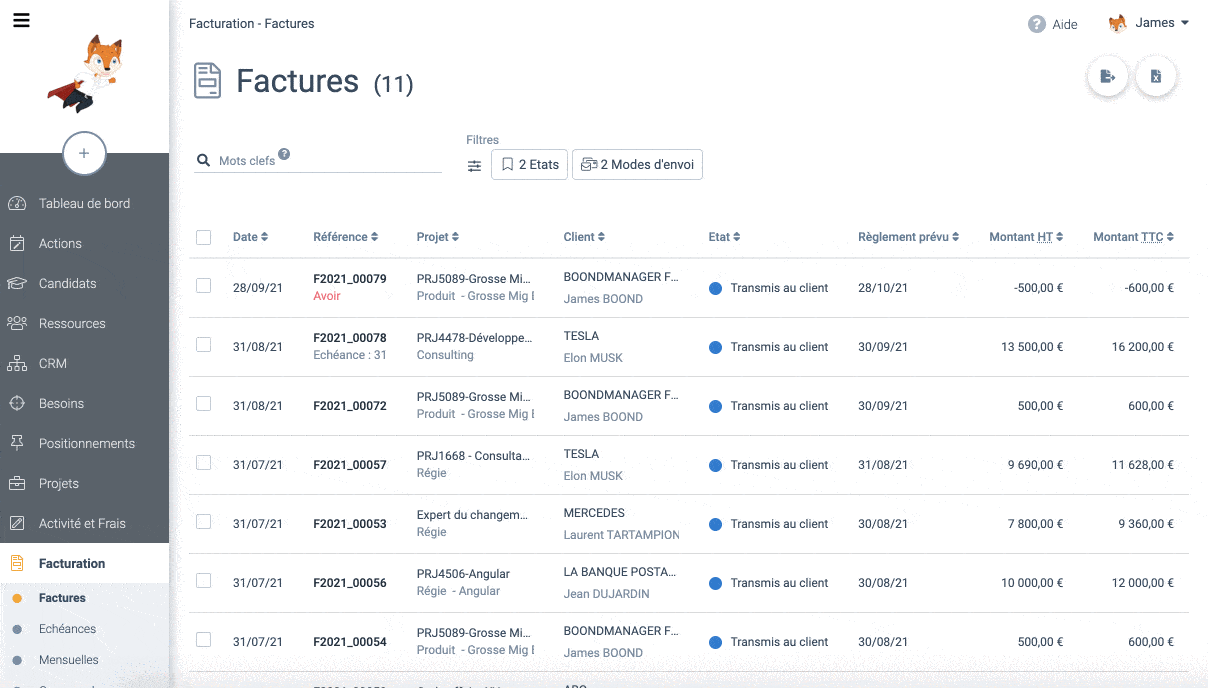Tick checkbox for invoice F2021_00072
The width and height of the screenshot is (1208, 688).
coord(204,403)
